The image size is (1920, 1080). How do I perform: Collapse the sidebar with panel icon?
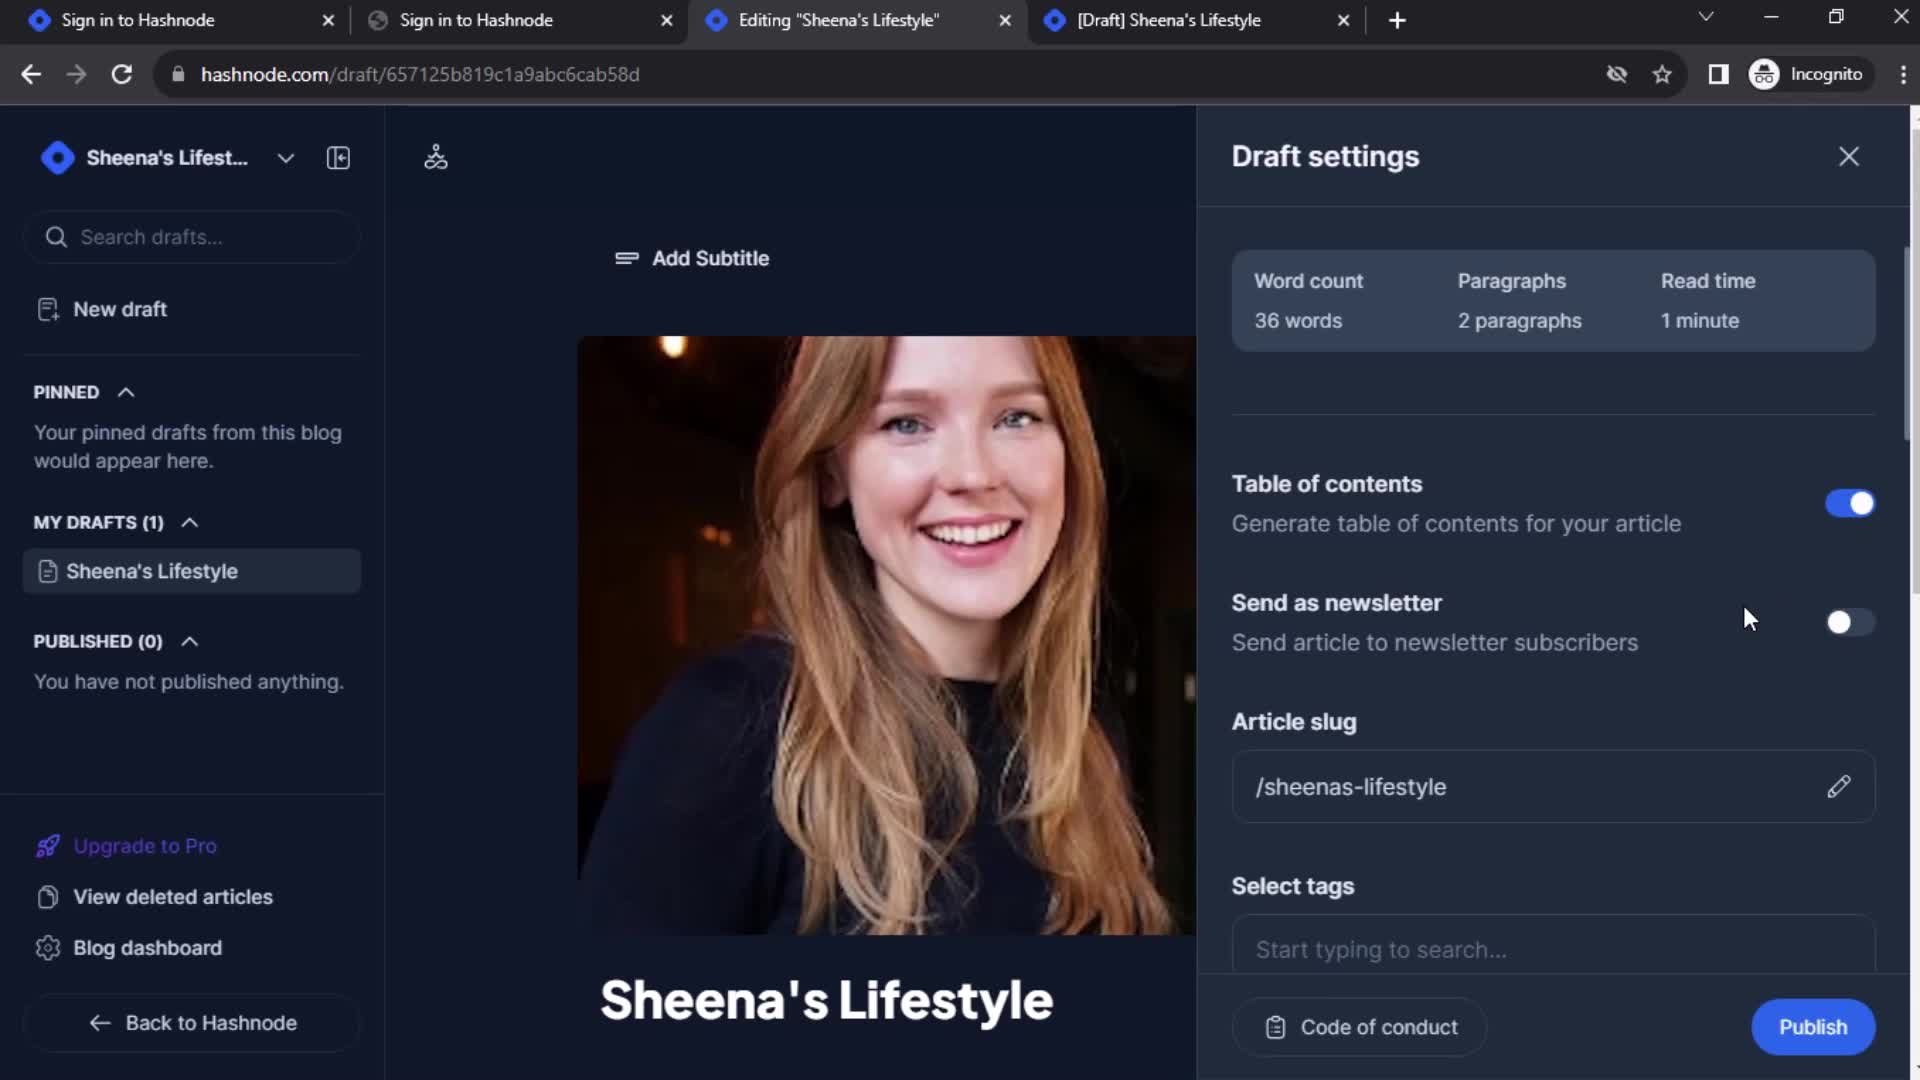[338, 158]
